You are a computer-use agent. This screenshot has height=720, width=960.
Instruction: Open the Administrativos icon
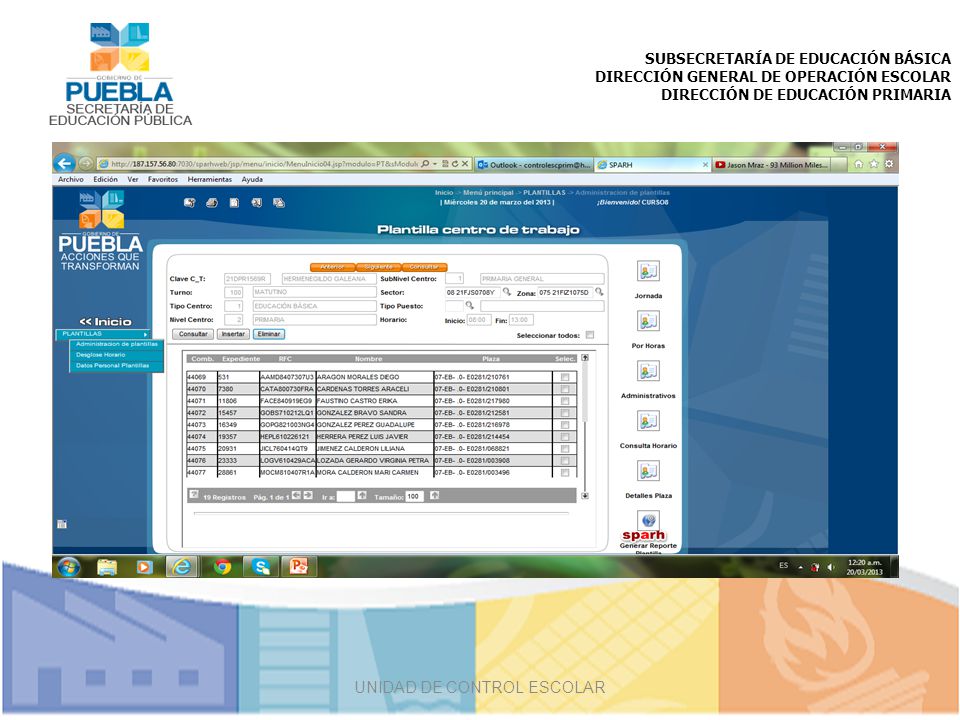click(x=648, y=372)
